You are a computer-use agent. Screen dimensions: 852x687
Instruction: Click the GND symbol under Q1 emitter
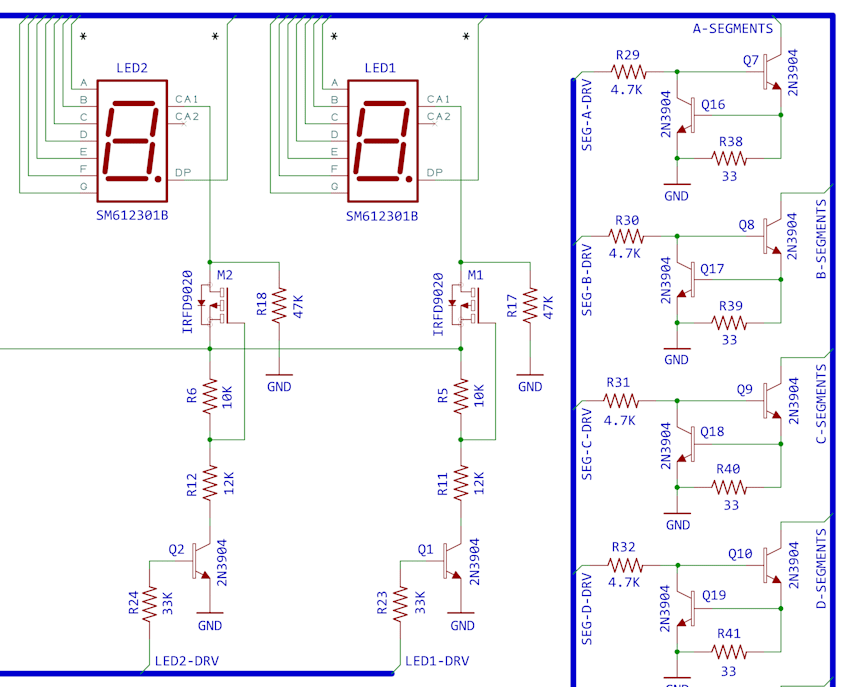(x=462, y=621)
